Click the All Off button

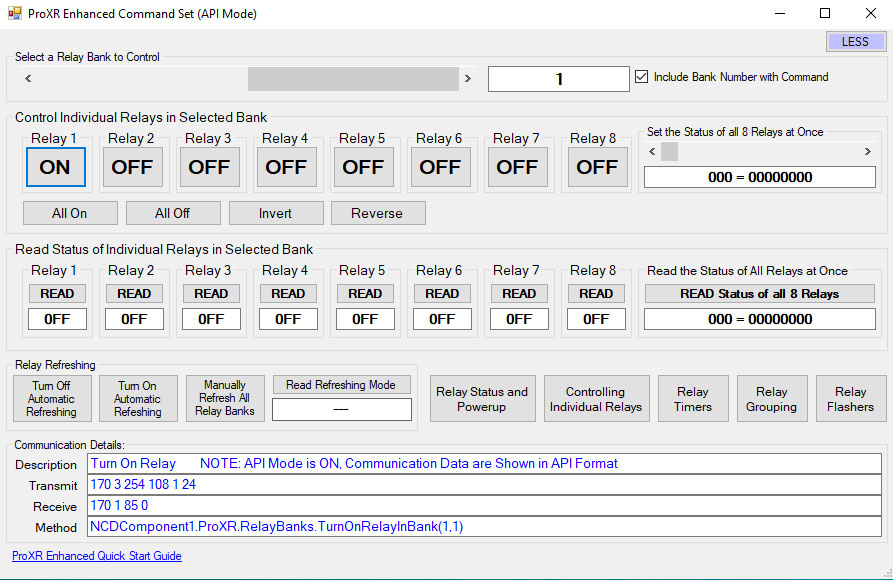173,213
